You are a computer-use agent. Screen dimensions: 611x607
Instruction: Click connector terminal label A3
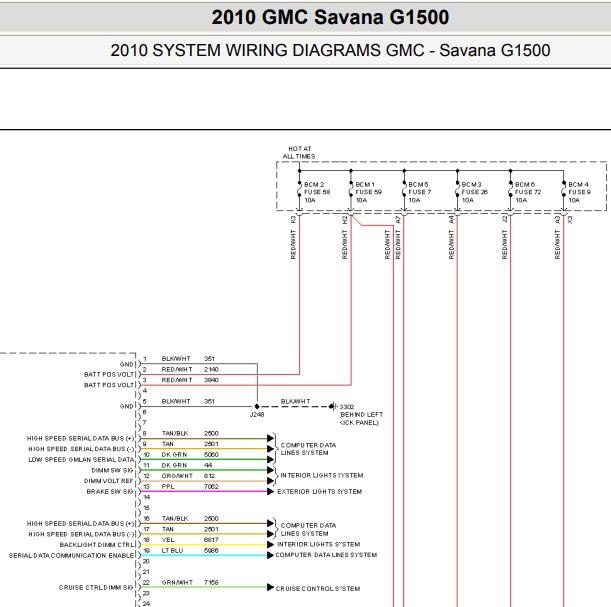coord(557,220)
